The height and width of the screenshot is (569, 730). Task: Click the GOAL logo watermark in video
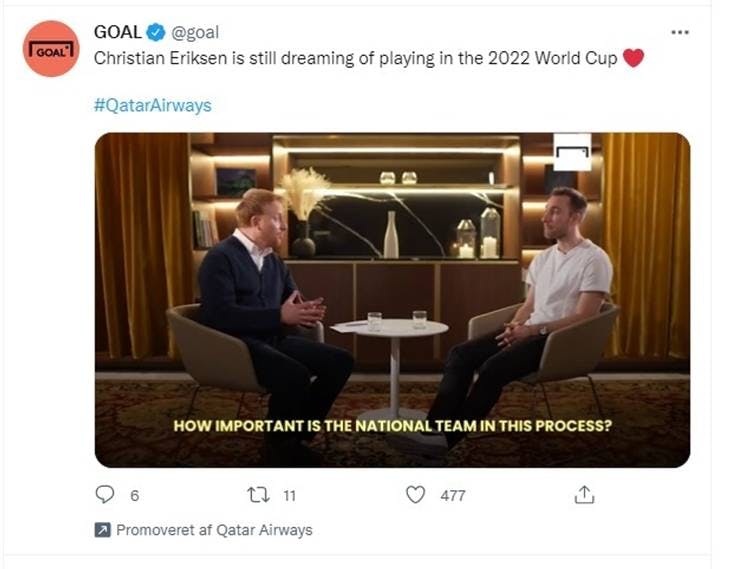pos(572,151)
